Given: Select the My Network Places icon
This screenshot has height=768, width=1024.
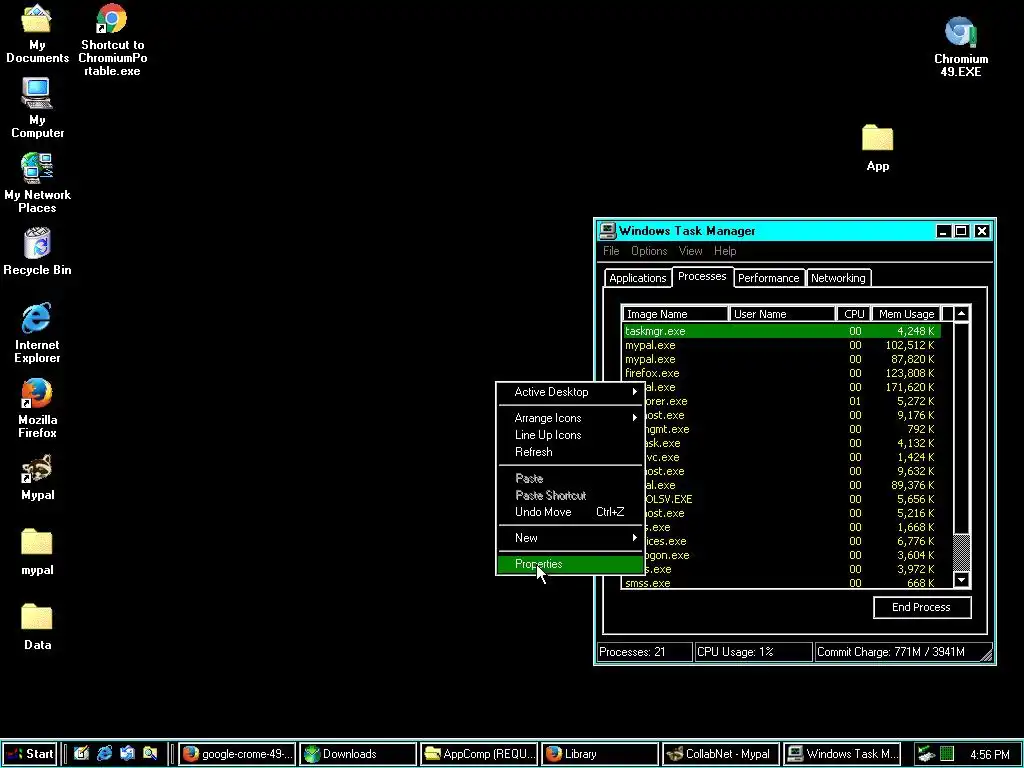Looking at the screenshot, I should [x=37, y=183].
